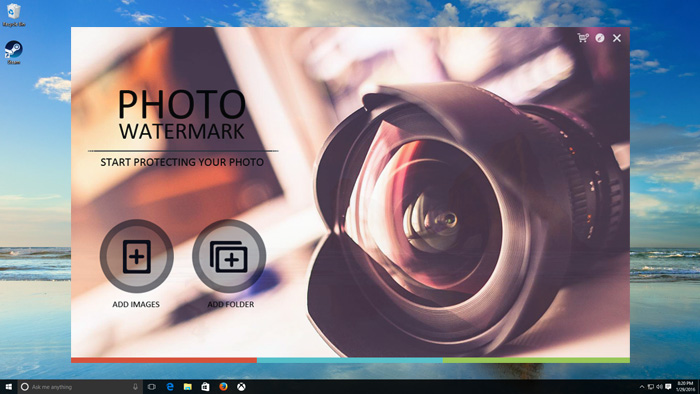Viewport: 700px width, 394px height.
Task: Click the compass icon in title area
Action: click(x=600, y=38)
